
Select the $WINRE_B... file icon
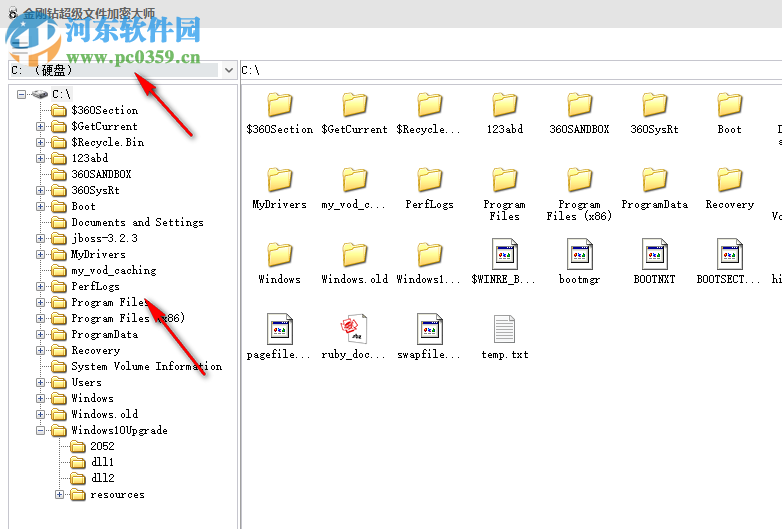pos(505,254)
